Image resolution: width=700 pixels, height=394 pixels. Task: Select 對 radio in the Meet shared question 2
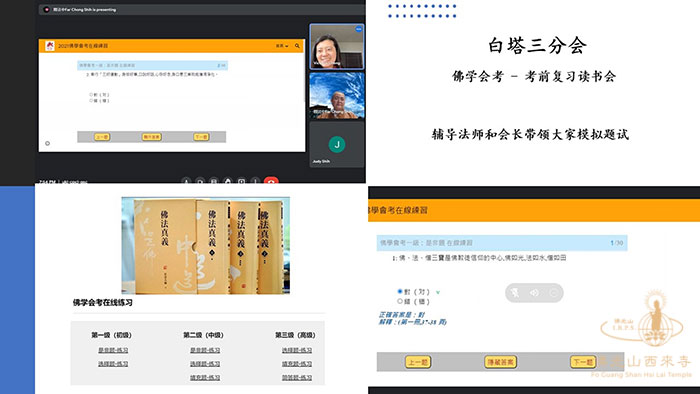(91, 95)
